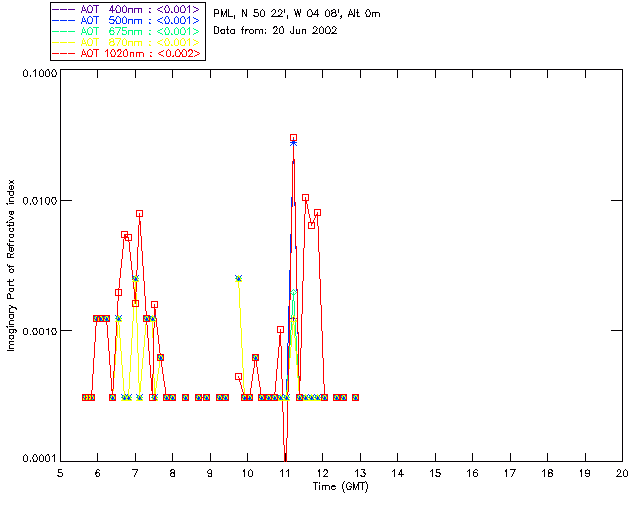Click the first data marker before 6 GMT

(85, 397)
